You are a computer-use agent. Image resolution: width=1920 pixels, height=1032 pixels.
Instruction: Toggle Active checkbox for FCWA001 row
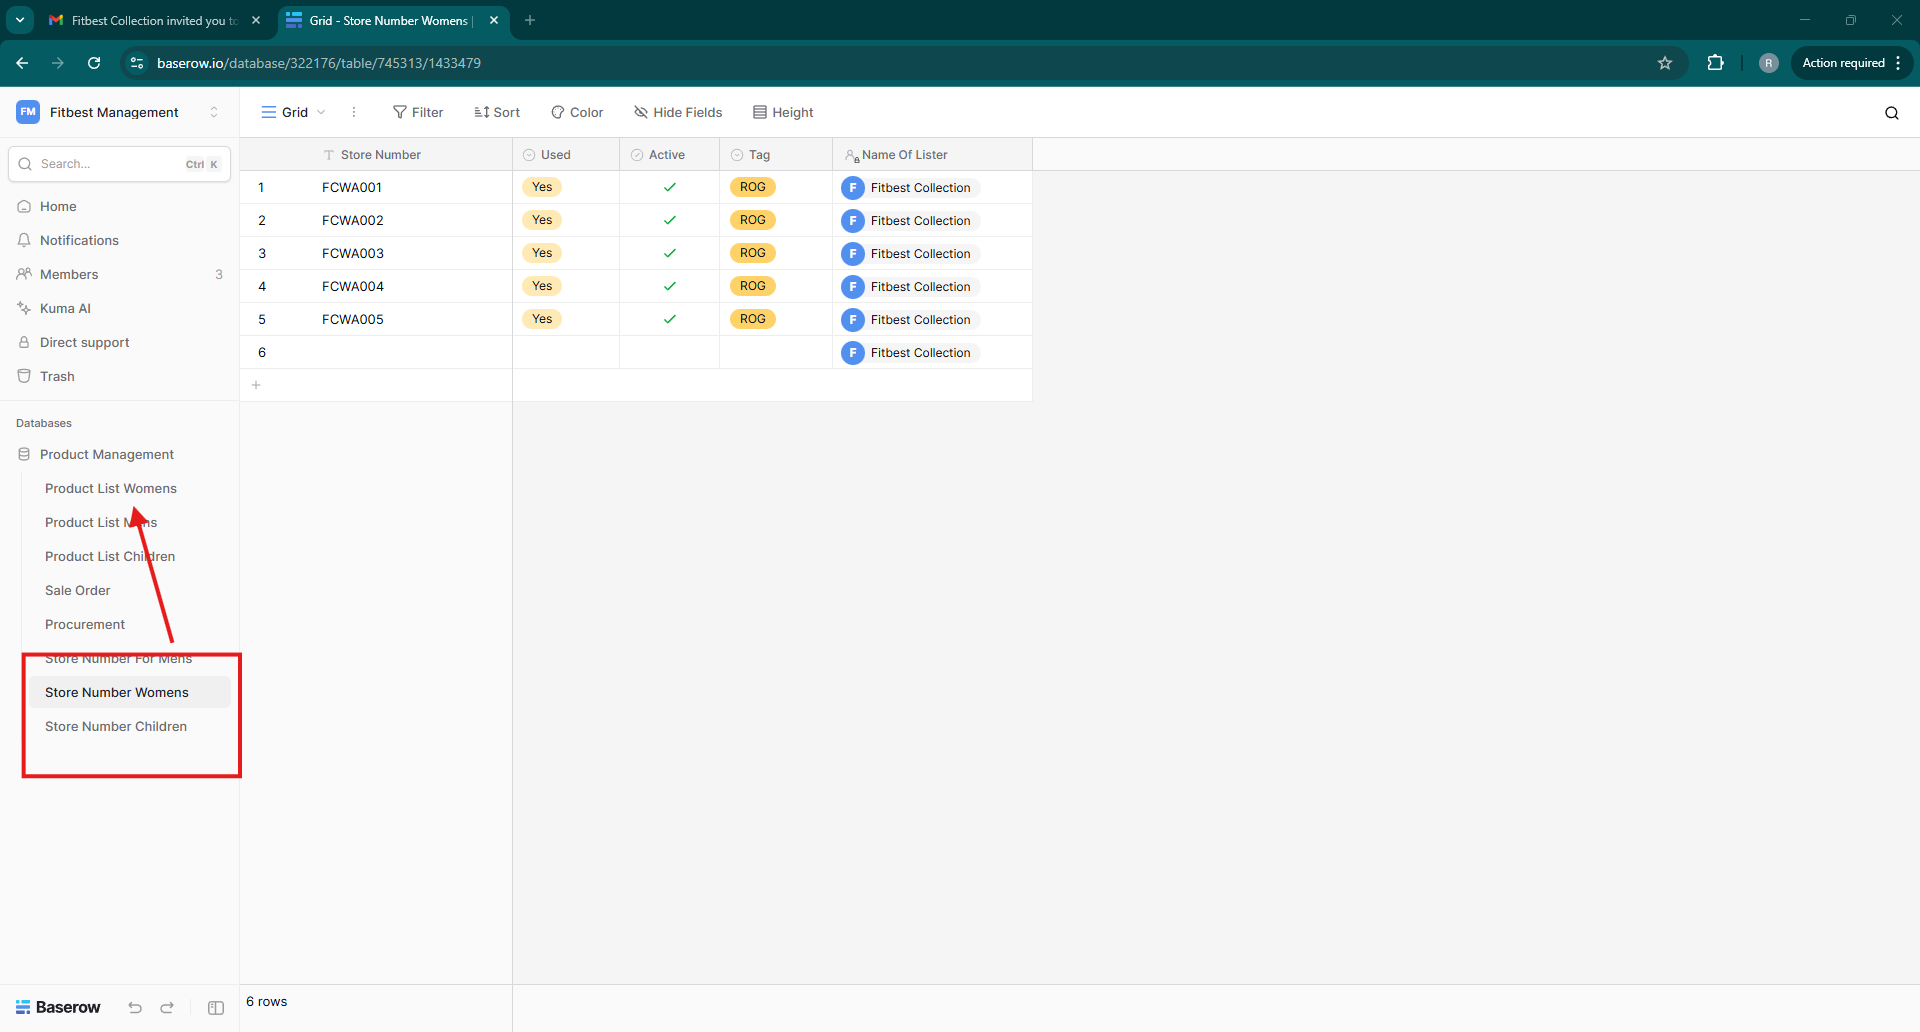(669, 187)
